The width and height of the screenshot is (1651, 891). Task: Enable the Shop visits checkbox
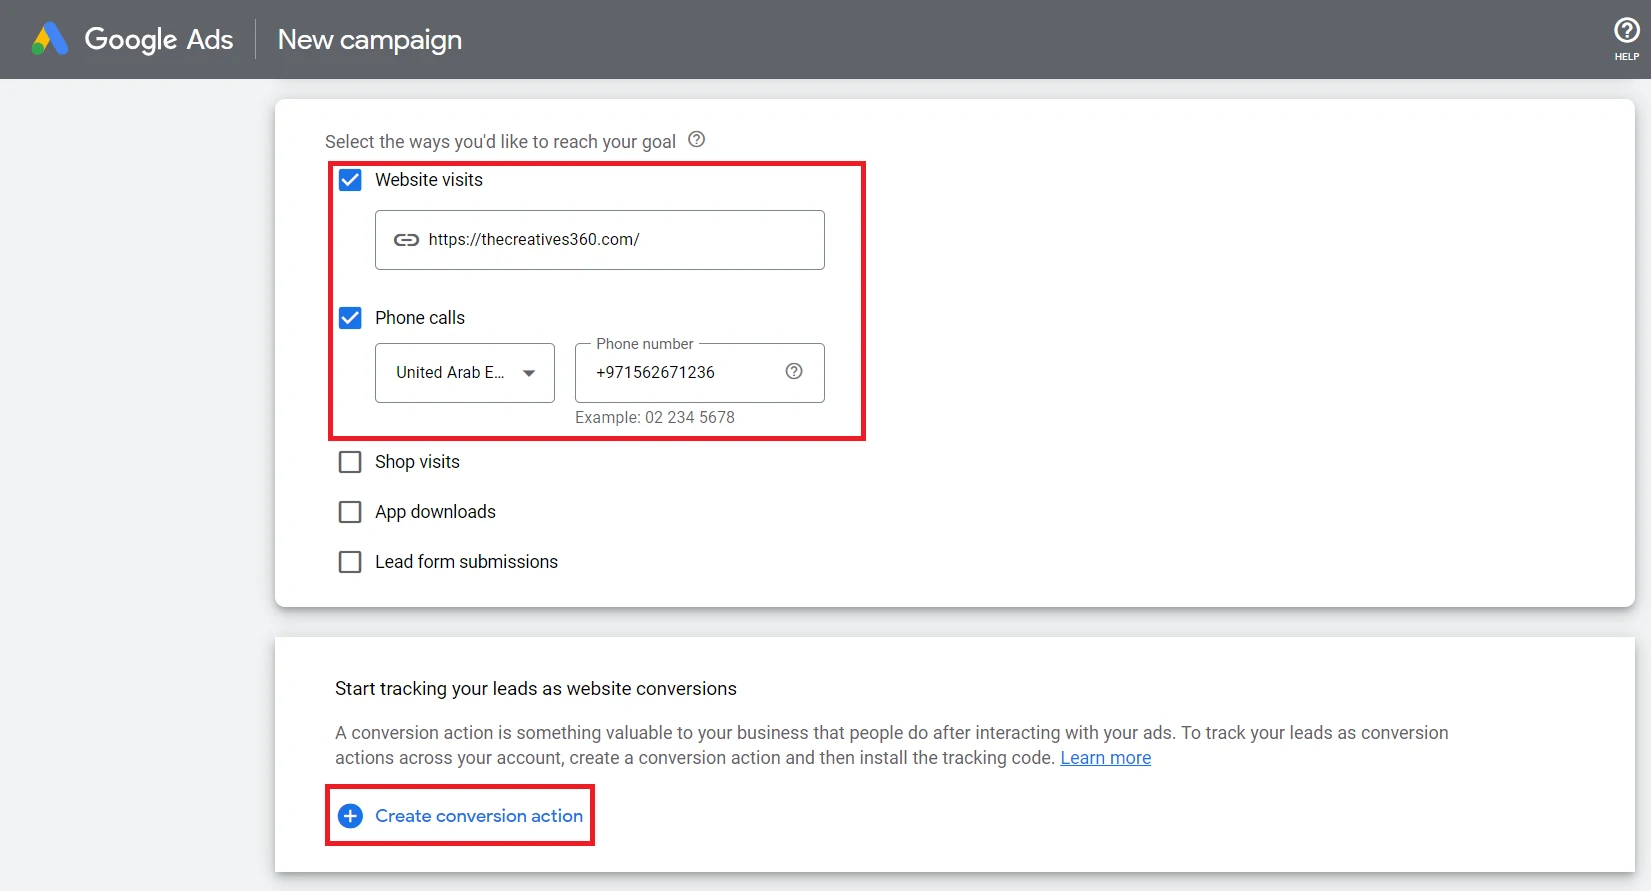point(350,462)
